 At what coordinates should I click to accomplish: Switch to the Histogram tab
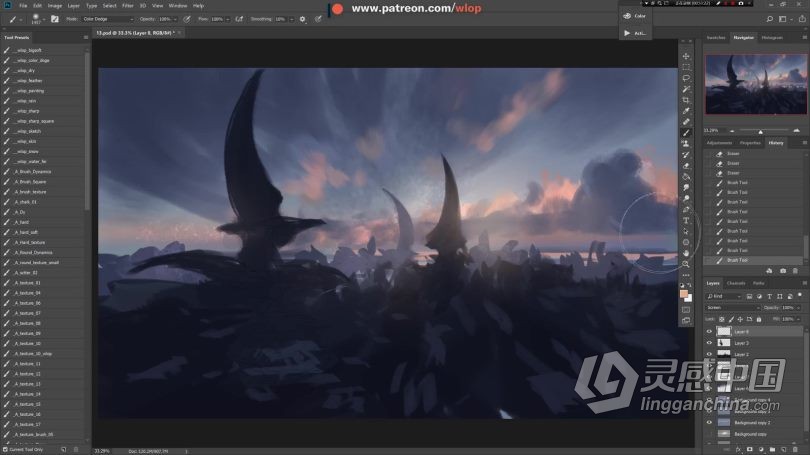click(x=772, y=38)
